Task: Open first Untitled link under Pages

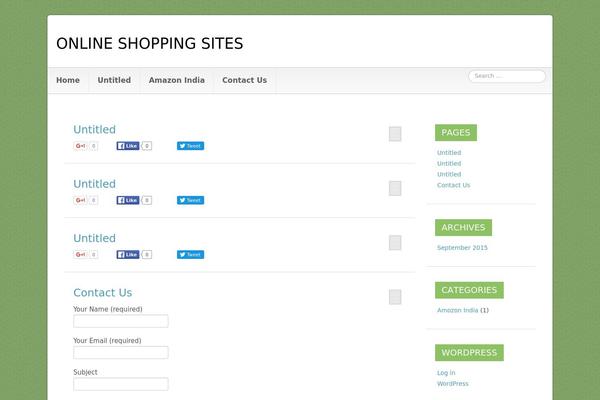Action: (x=449, y=152)
